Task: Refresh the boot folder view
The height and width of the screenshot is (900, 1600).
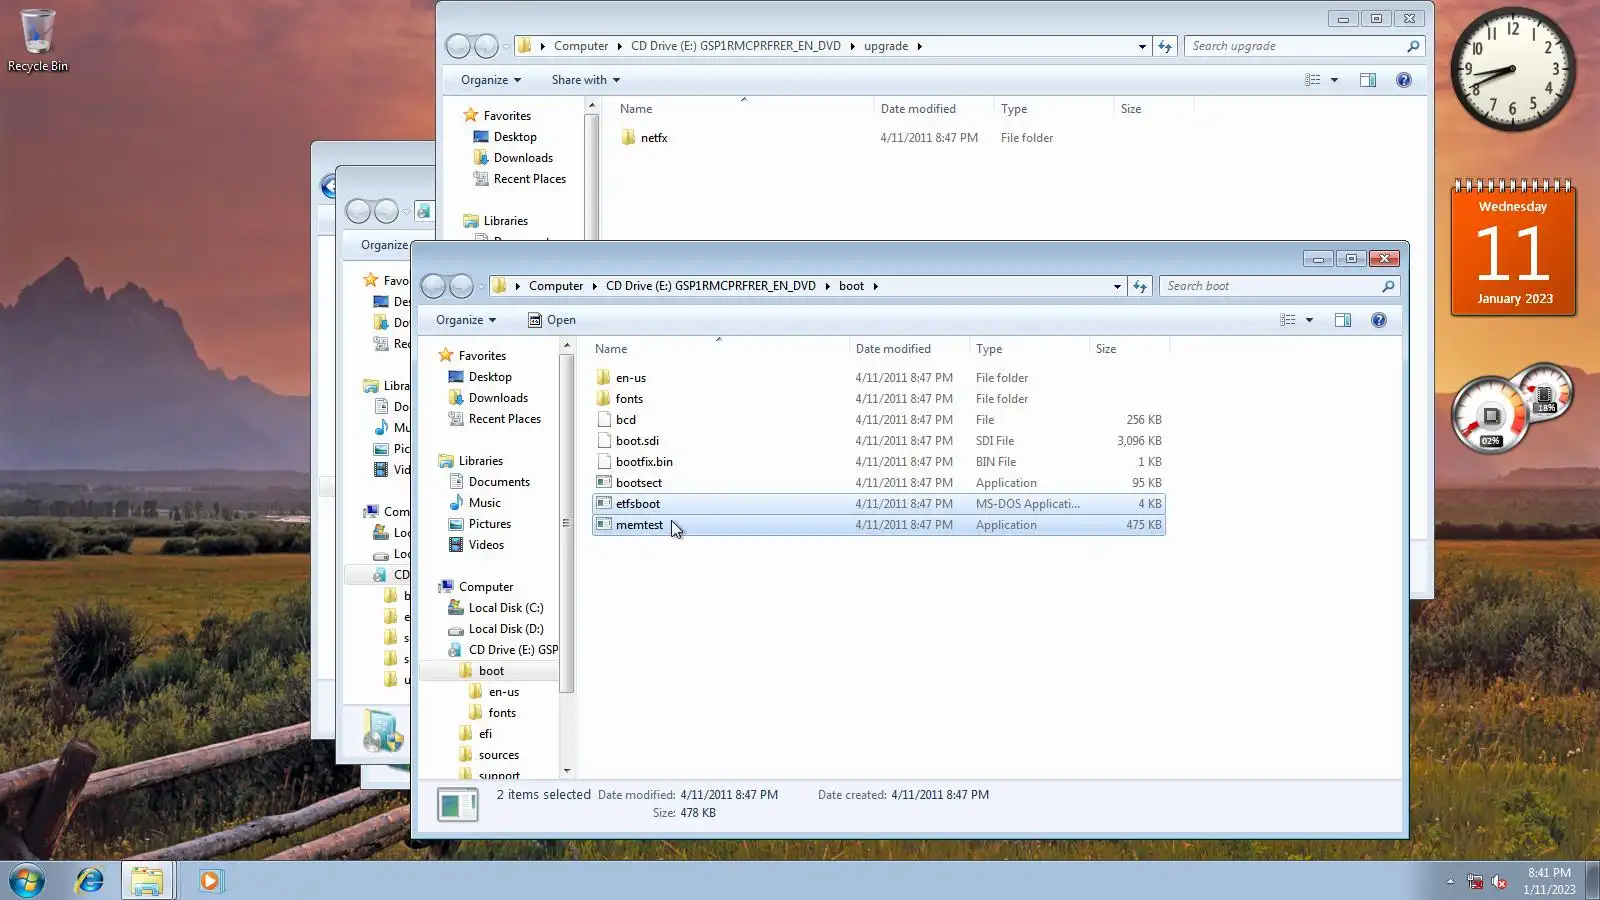Action: click(1140, 286)
